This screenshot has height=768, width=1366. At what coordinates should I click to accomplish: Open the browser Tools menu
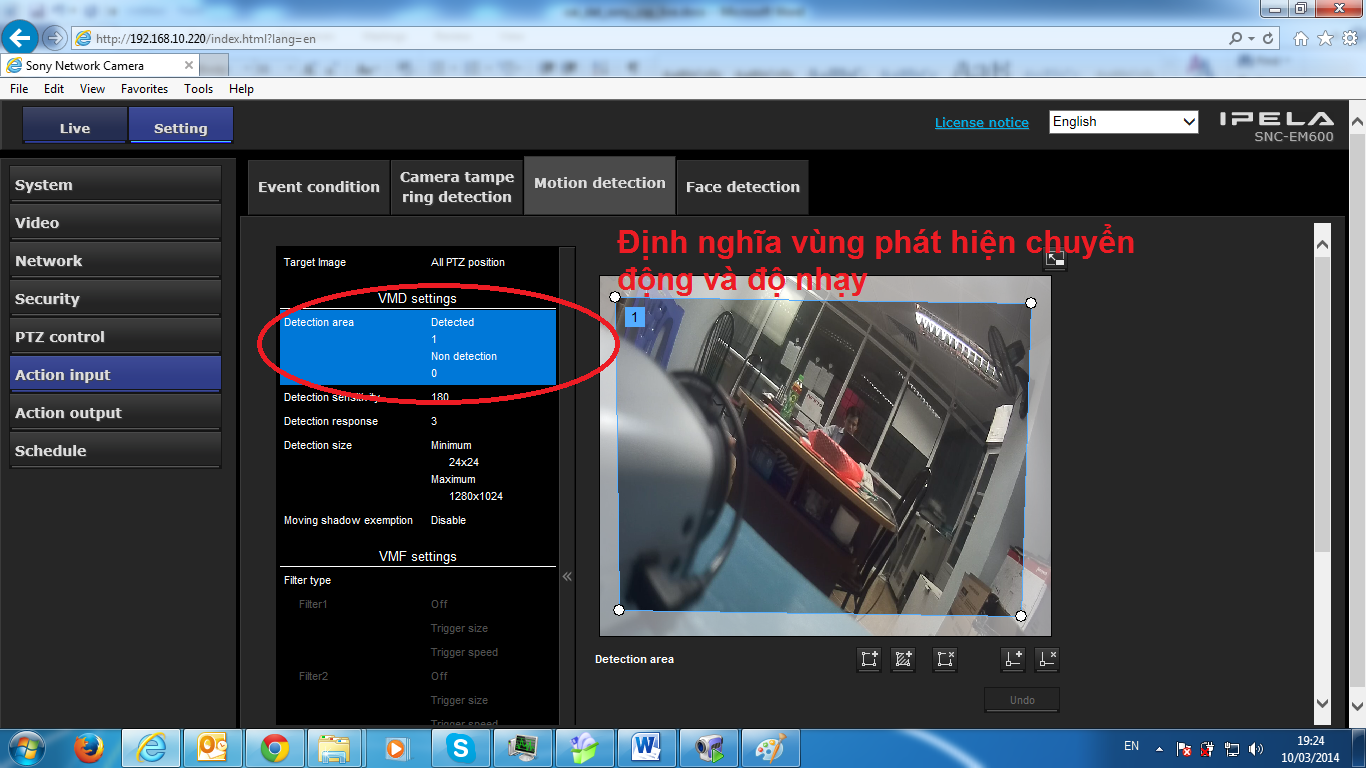point(198,89)
